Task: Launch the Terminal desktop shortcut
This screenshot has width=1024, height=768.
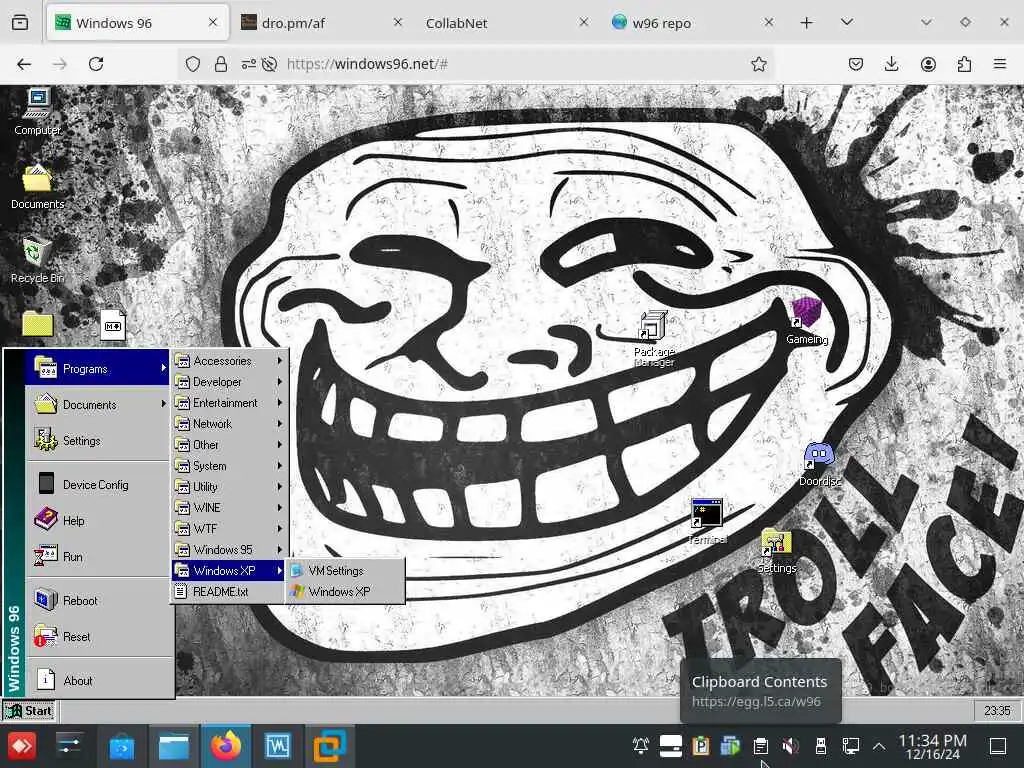Action: point(707,521)
